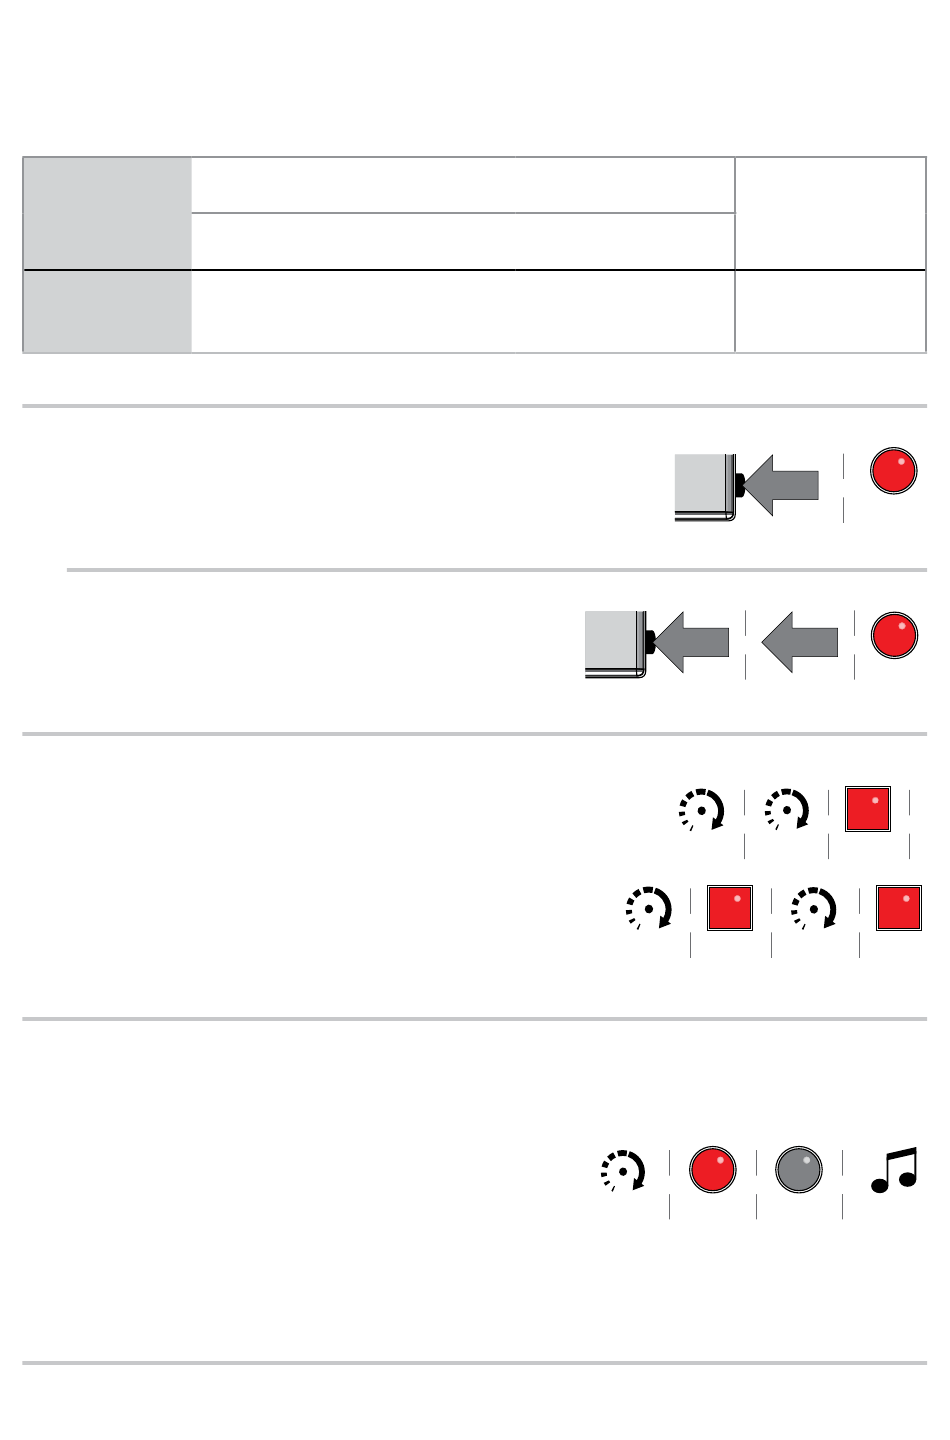Click the wide middle cell in table's bottom row
This screenshot has width=950, height=1440.
462,311
